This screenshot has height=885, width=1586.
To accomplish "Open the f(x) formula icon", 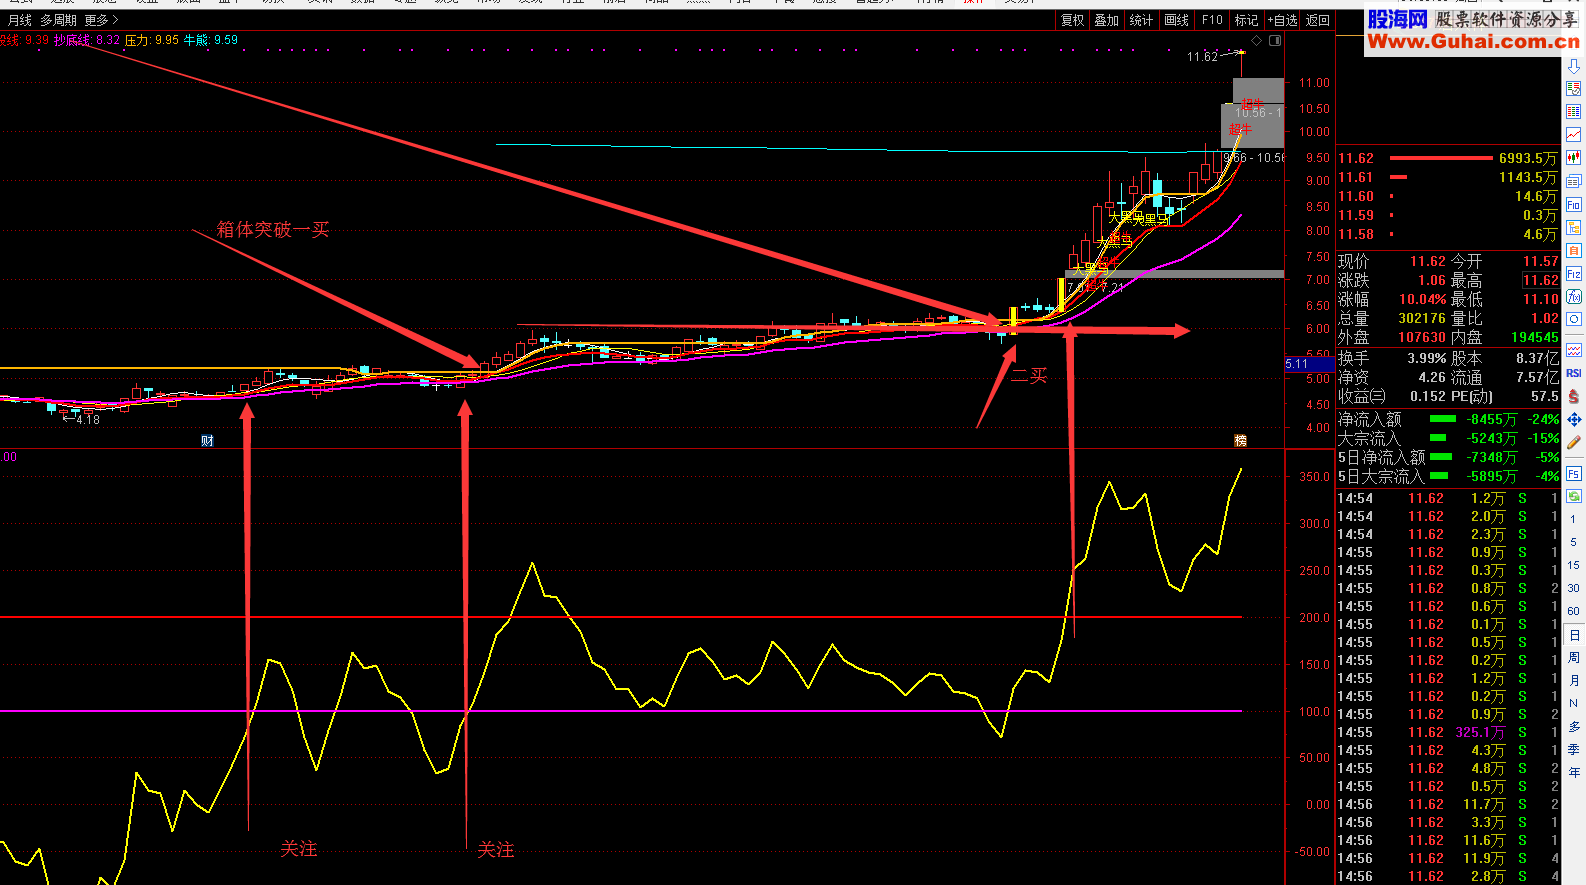I will point(1574,296).
